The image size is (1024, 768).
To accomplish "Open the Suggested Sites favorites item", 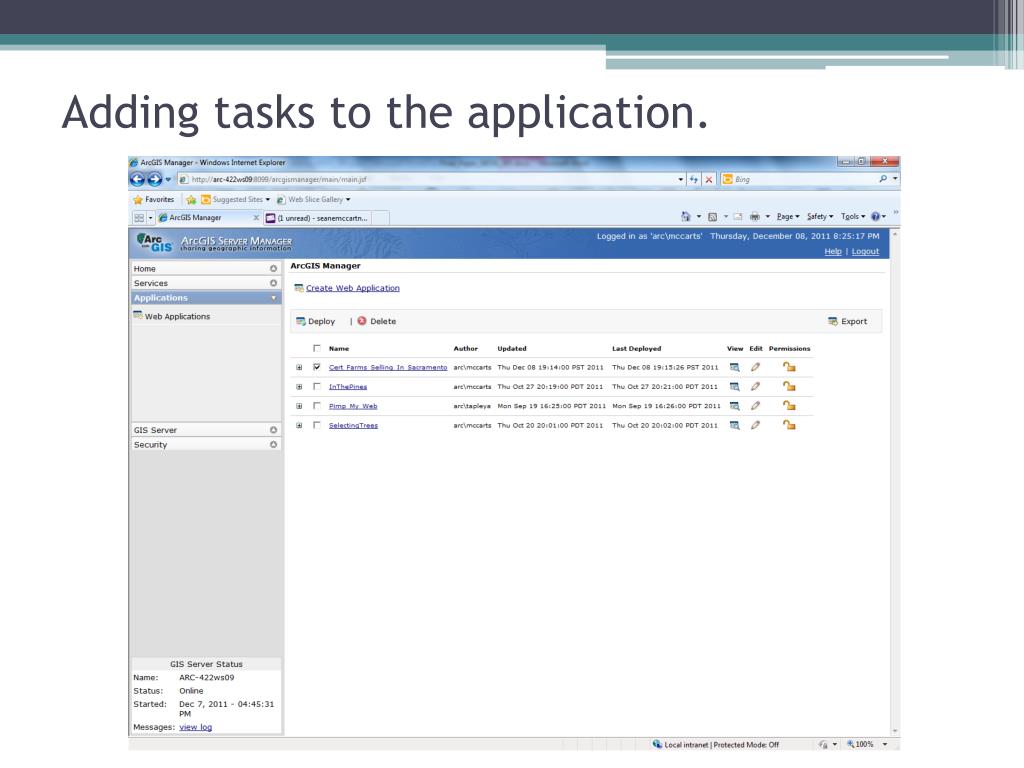I will click(235, 199).
